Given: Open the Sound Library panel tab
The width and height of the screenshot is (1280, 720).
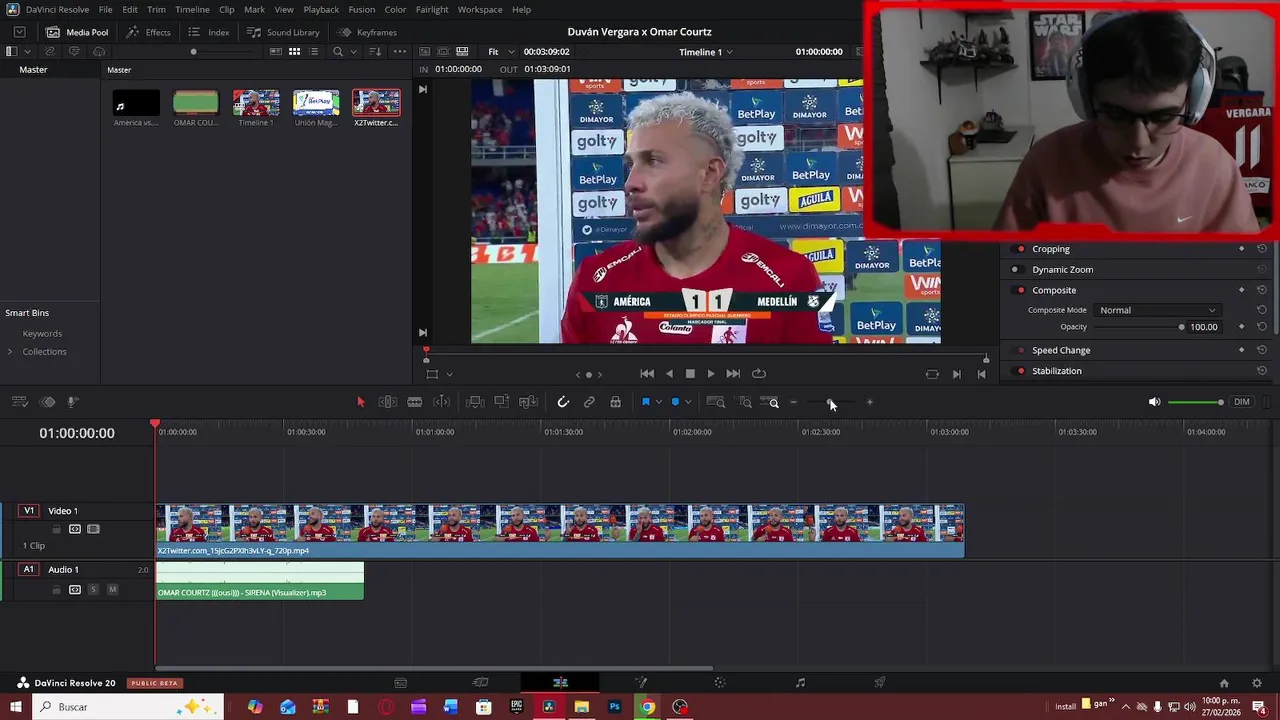Looking at the screenshot, I should click(283, 32).
